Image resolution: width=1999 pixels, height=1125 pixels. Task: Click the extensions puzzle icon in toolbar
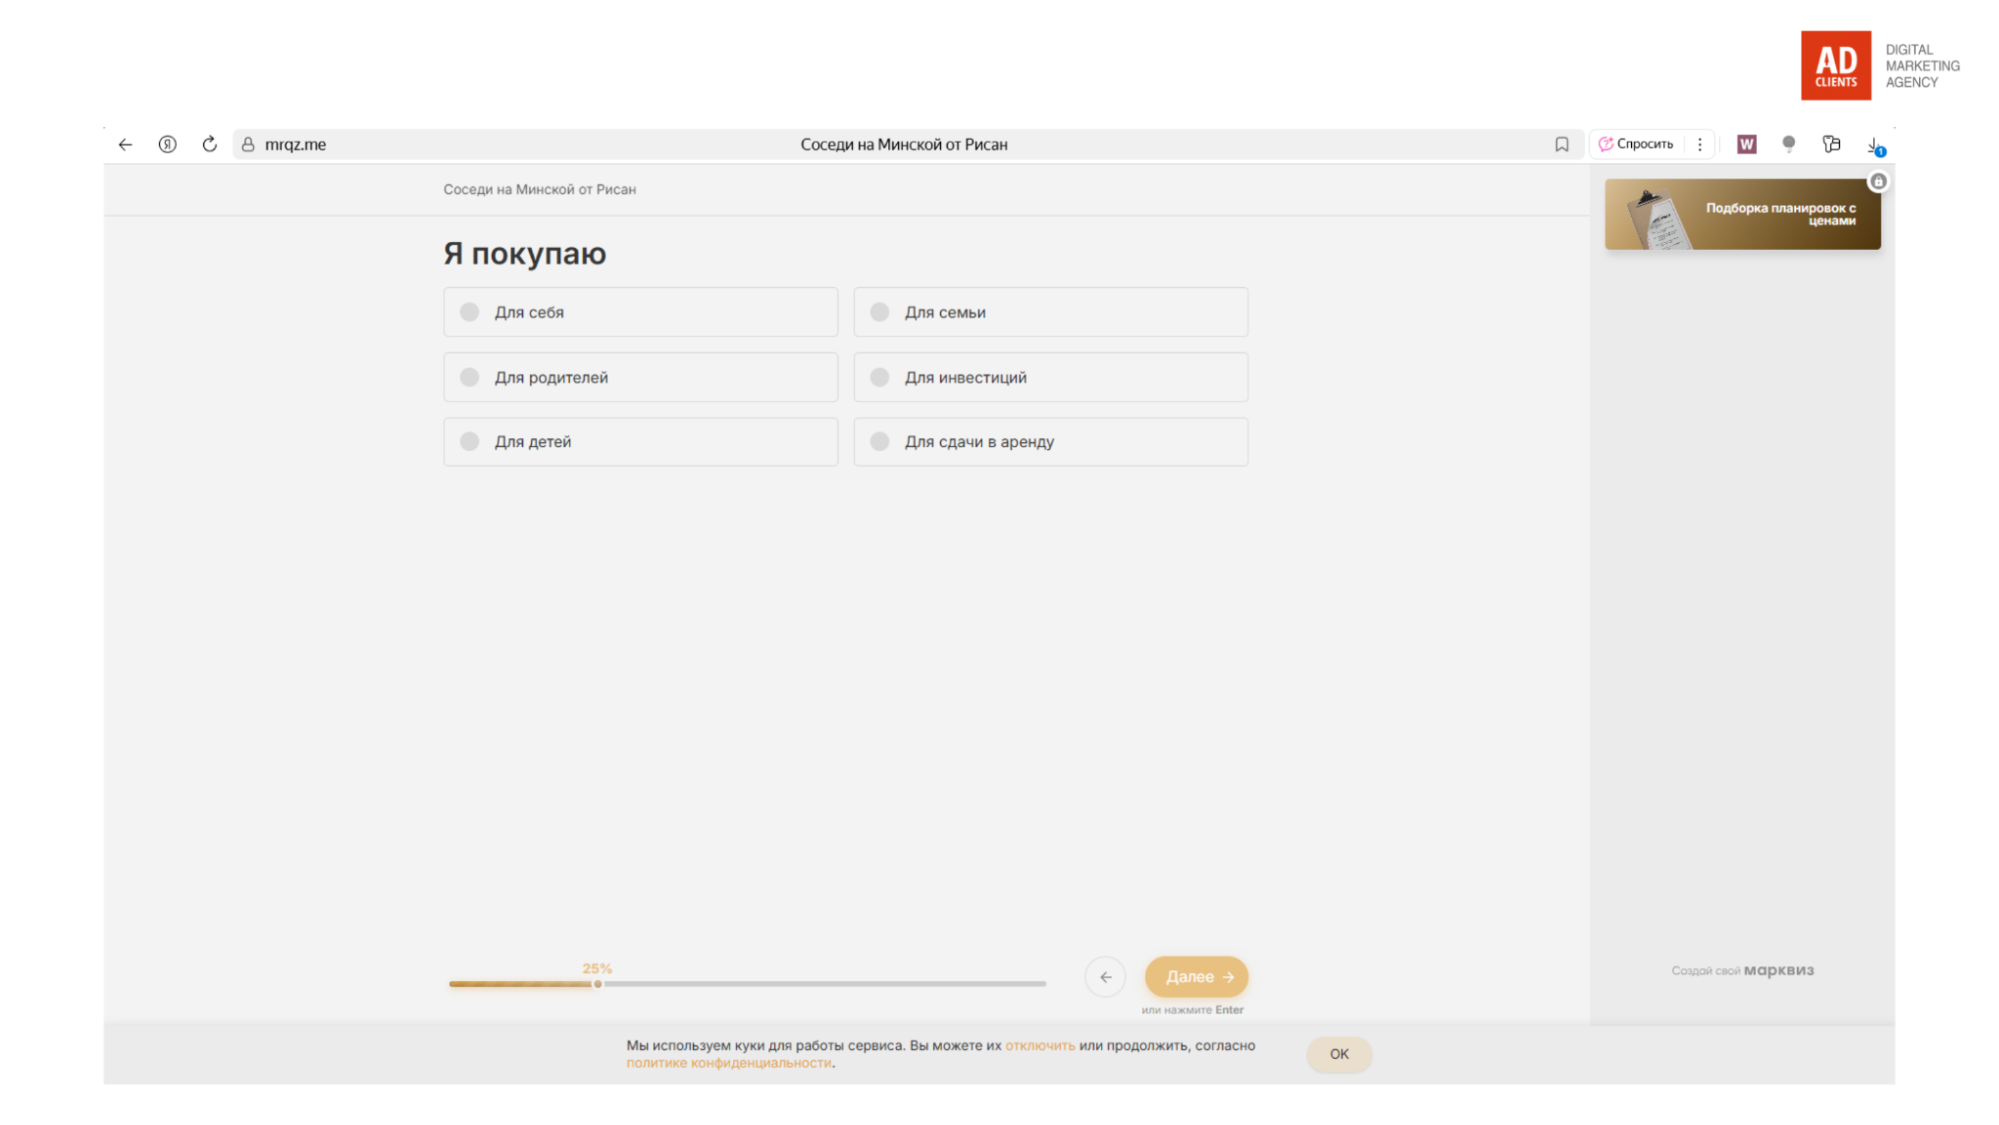click(1831, 144)
